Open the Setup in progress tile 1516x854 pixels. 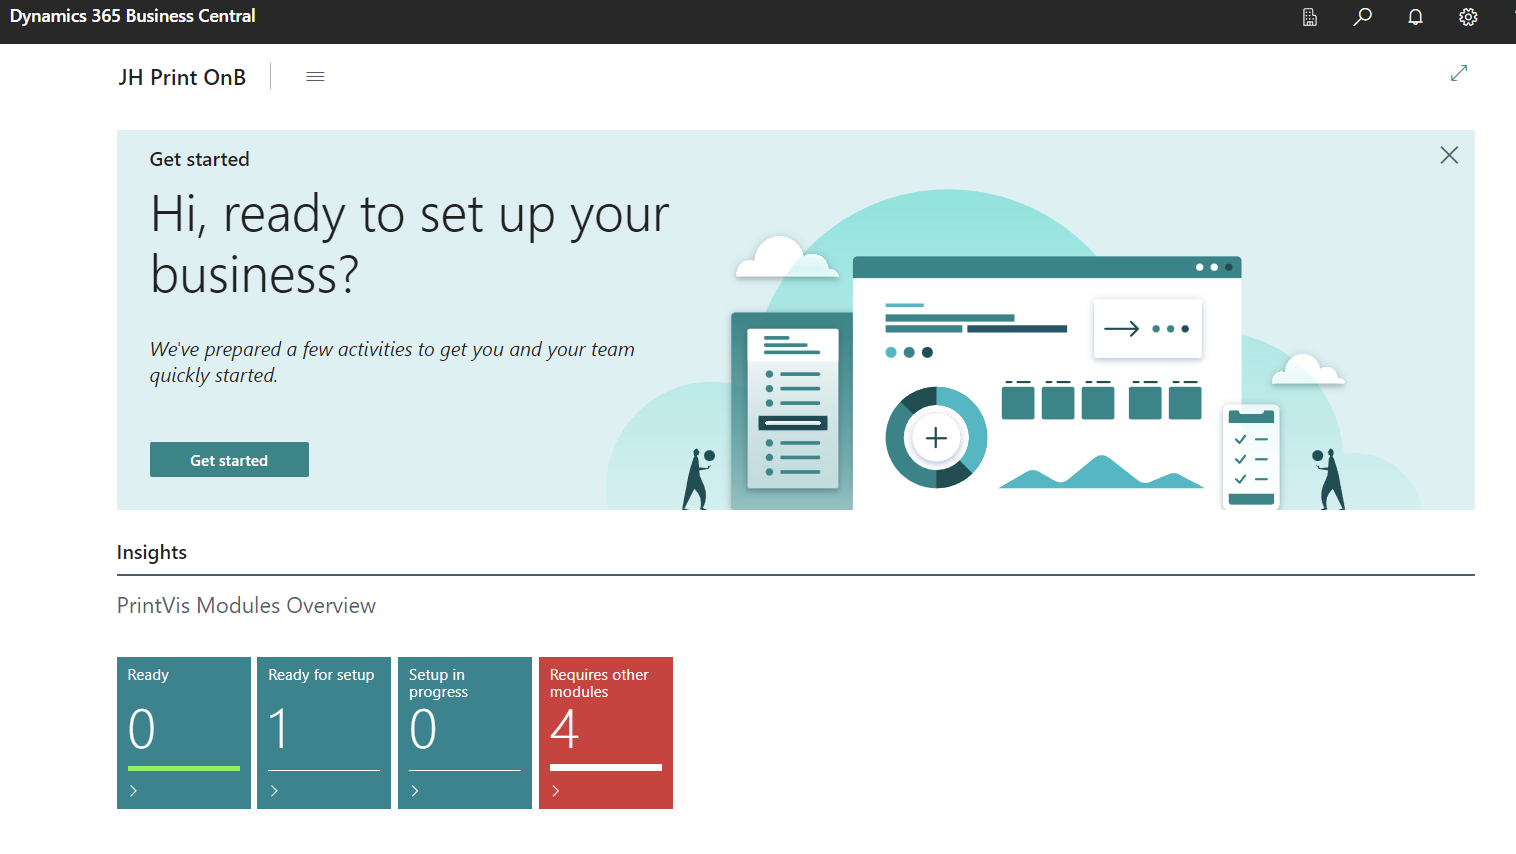465,733
